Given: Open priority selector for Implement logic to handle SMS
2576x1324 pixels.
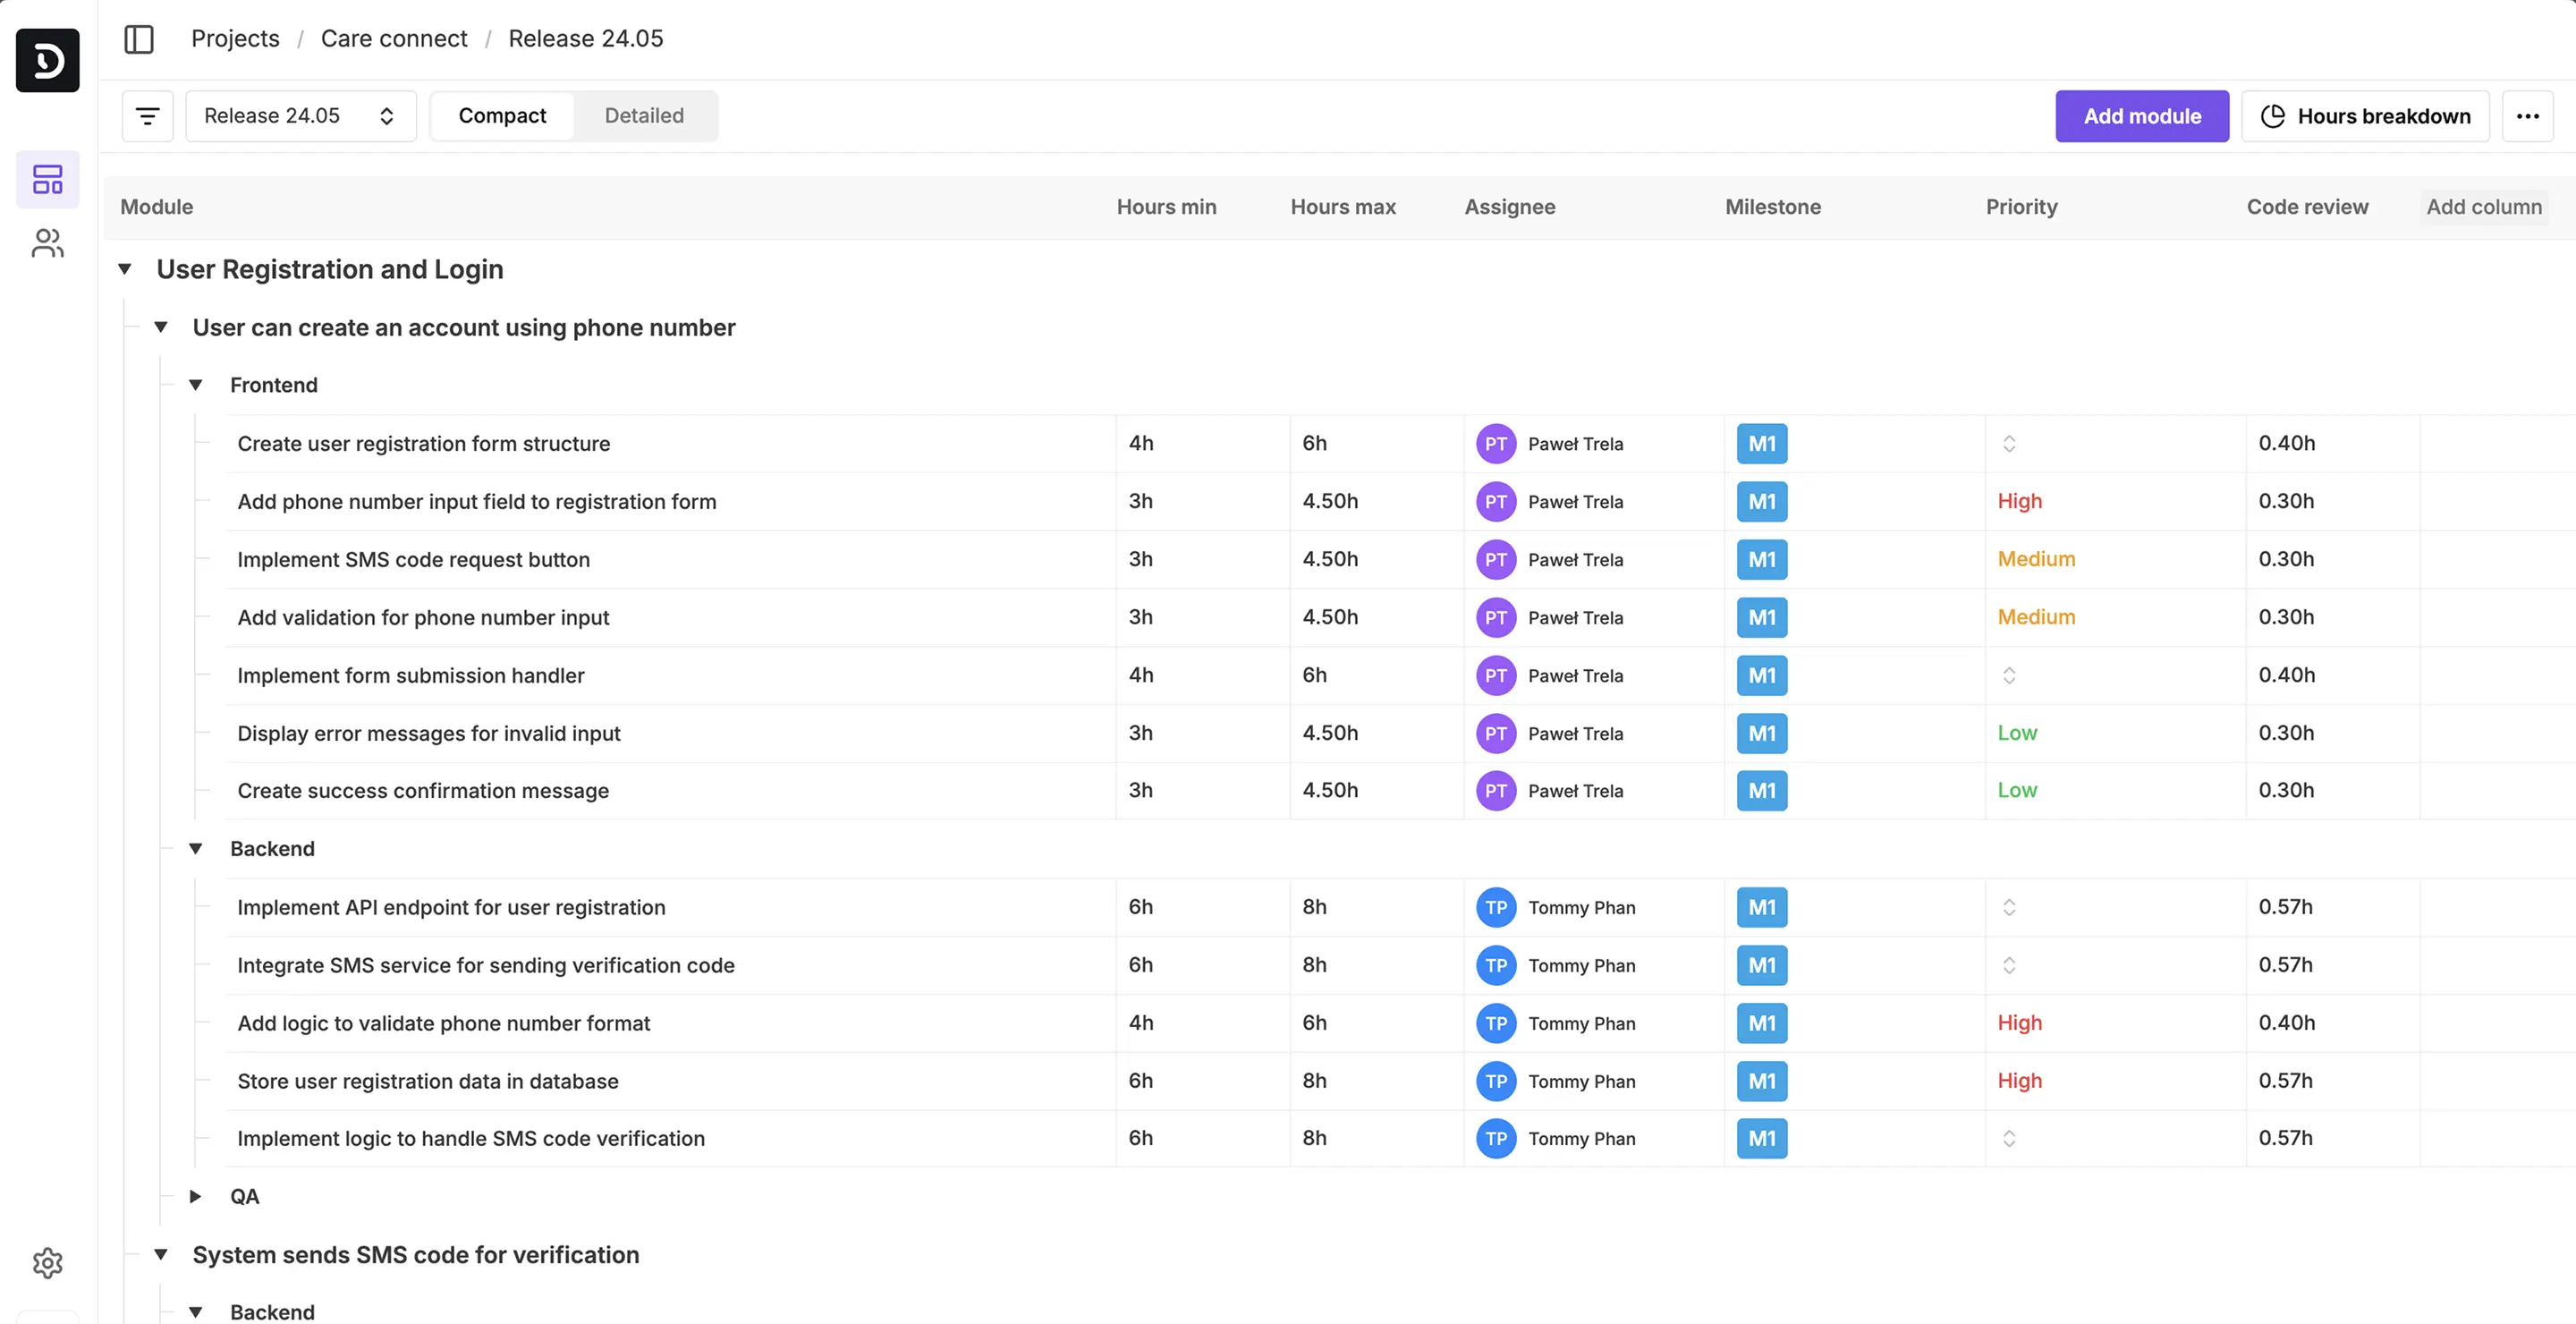Looking at the screenshot, I should coord(2009,1139).
